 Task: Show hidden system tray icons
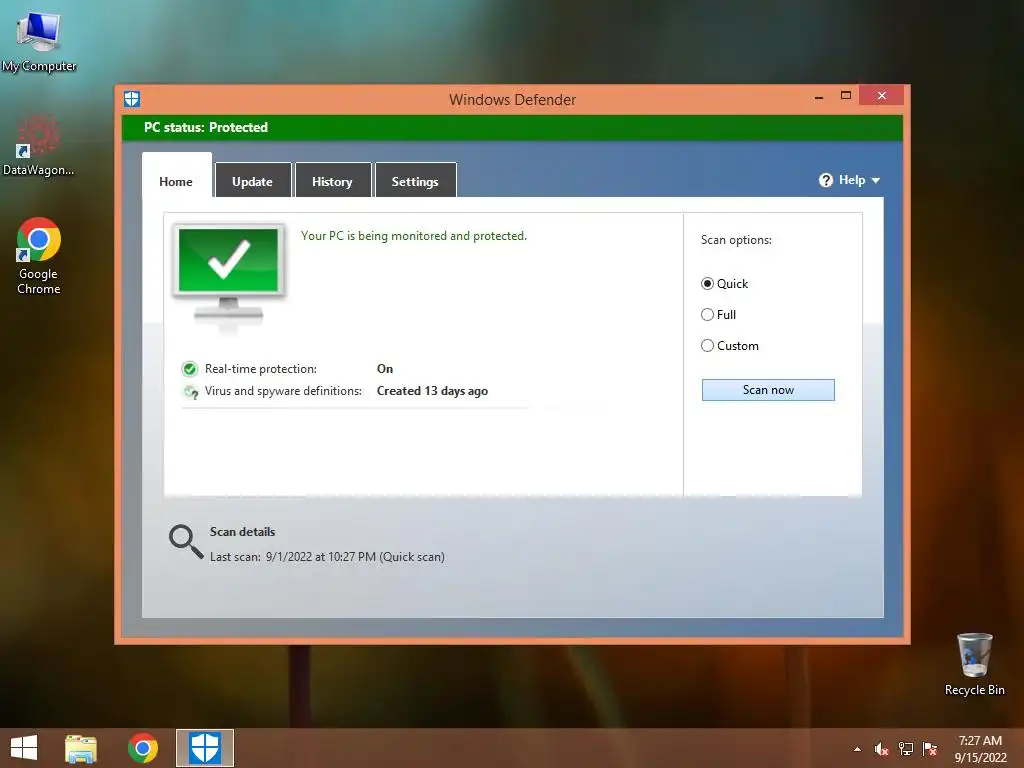click(857, 749)
